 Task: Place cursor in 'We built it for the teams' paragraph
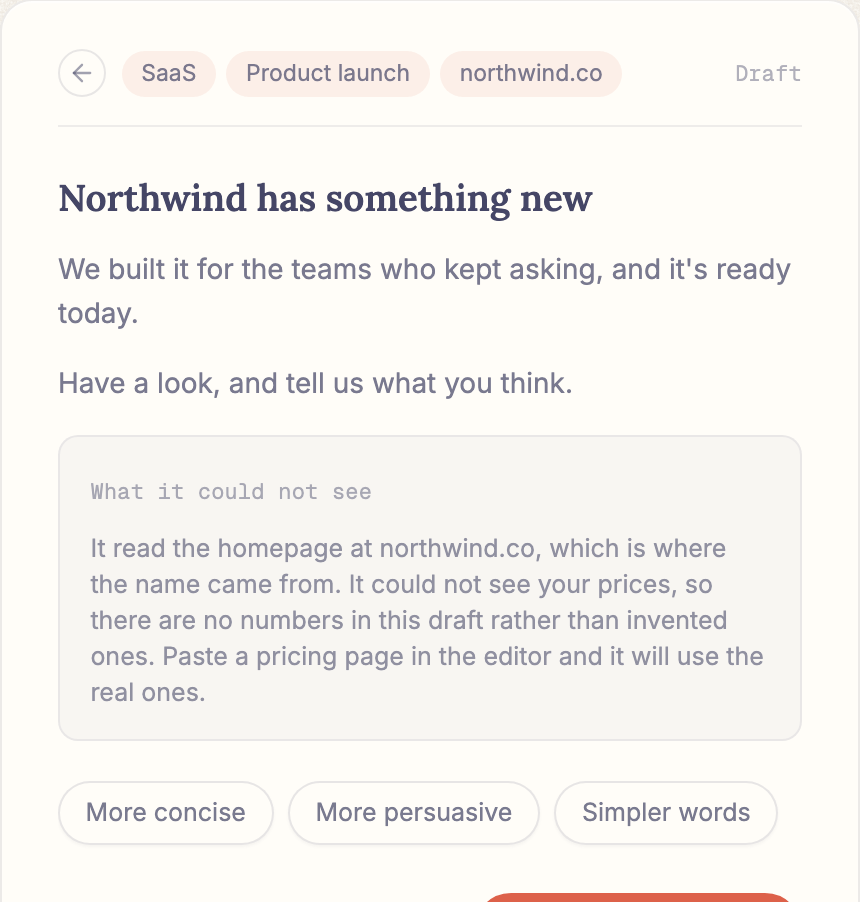pyautogui.click(x=425, y=291)
